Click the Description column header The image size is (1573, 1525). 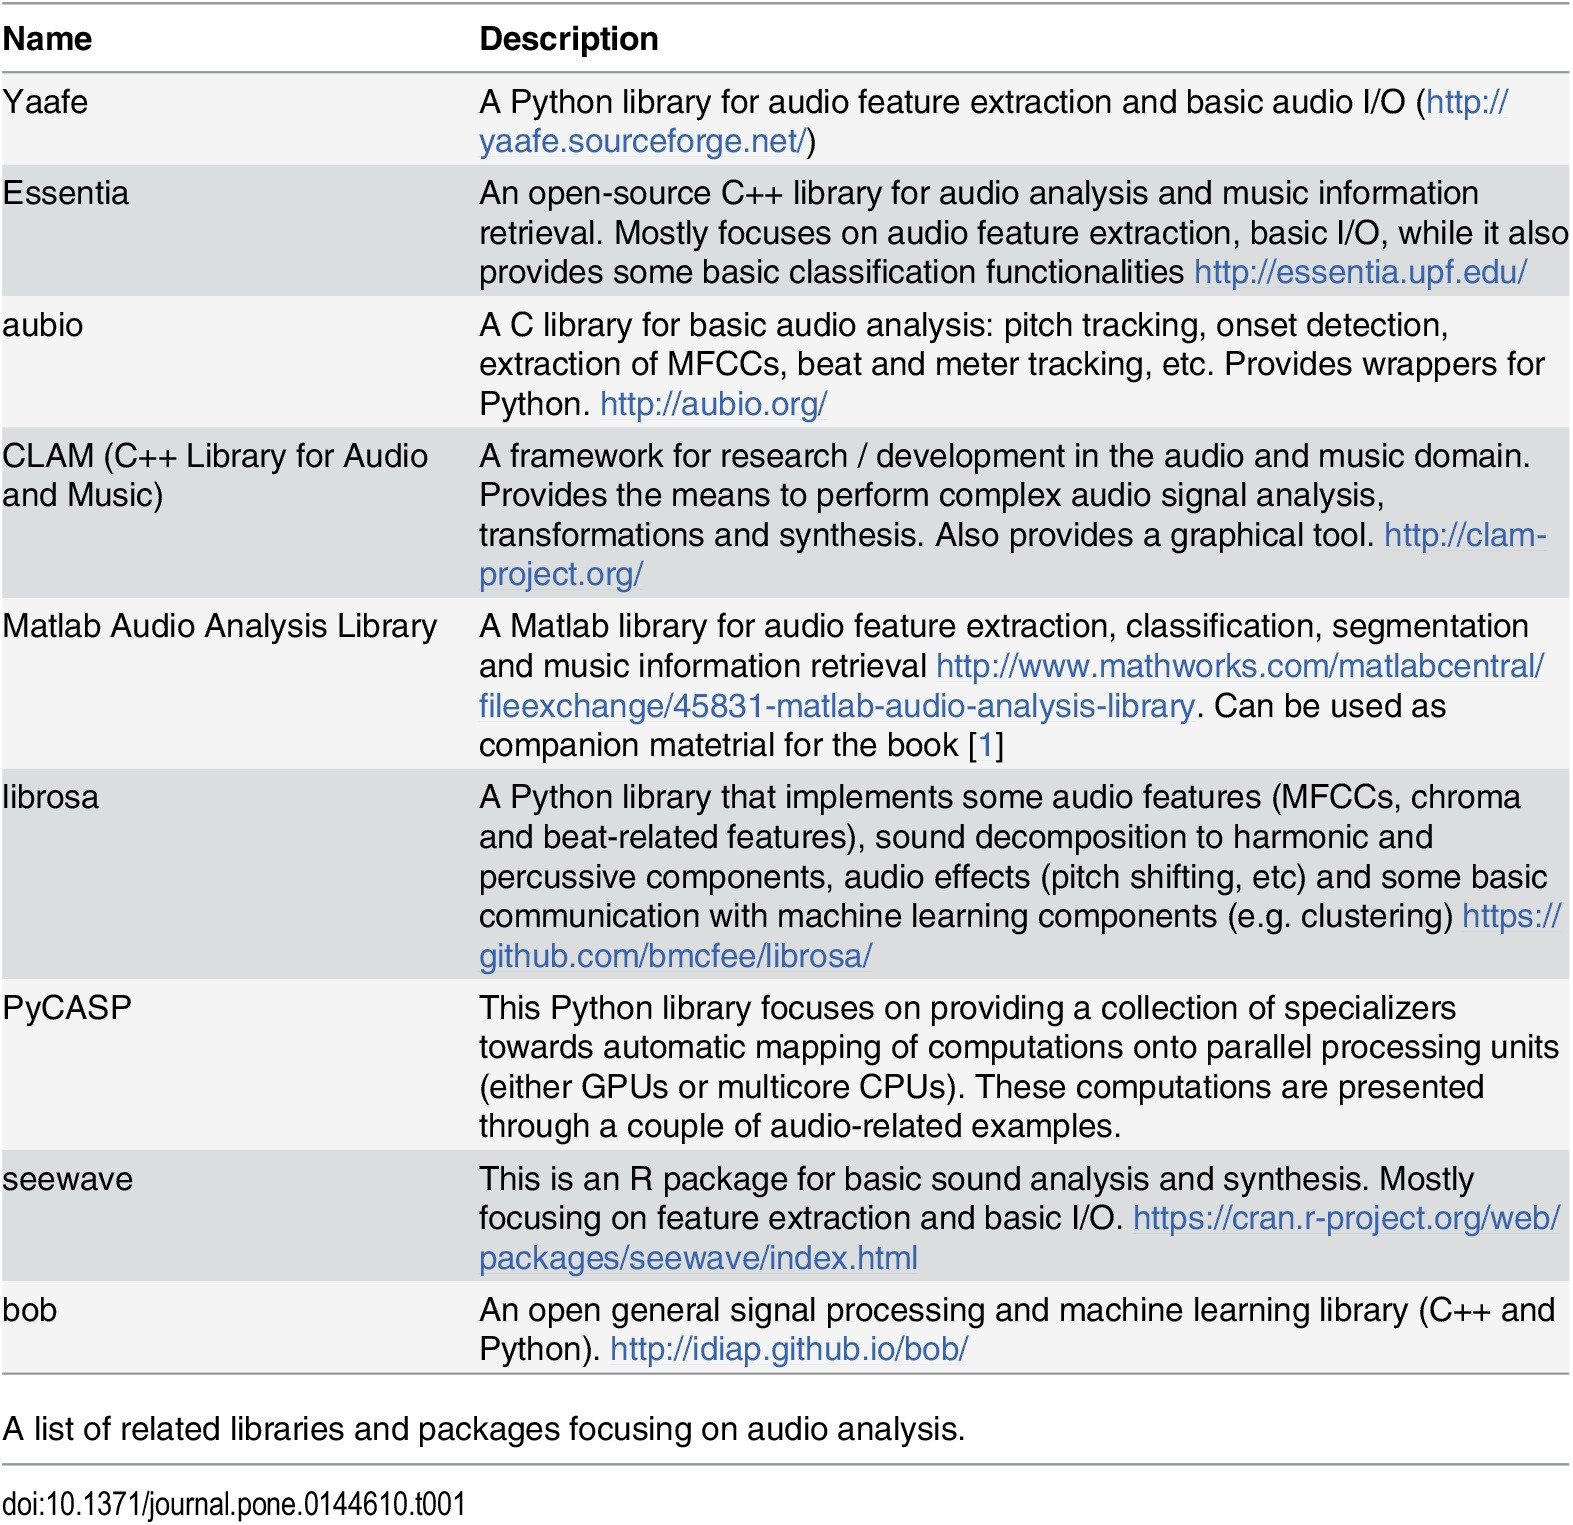coord(569,39)
